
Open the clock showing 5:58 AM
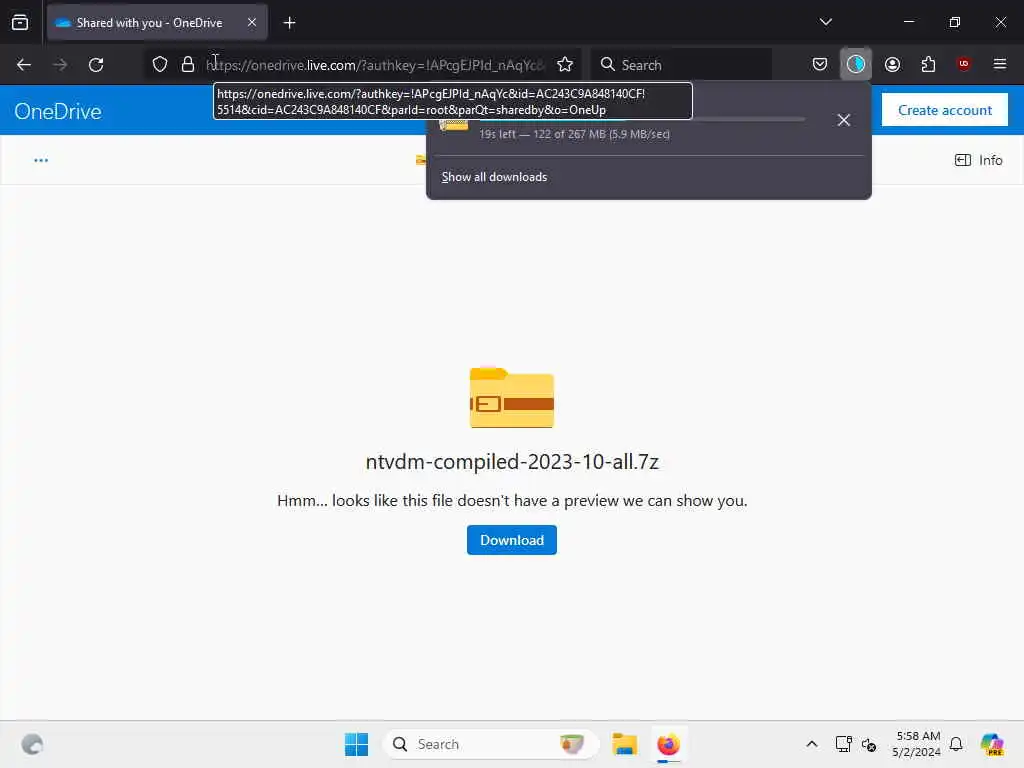pyautogui.click(x=916, y=744)
